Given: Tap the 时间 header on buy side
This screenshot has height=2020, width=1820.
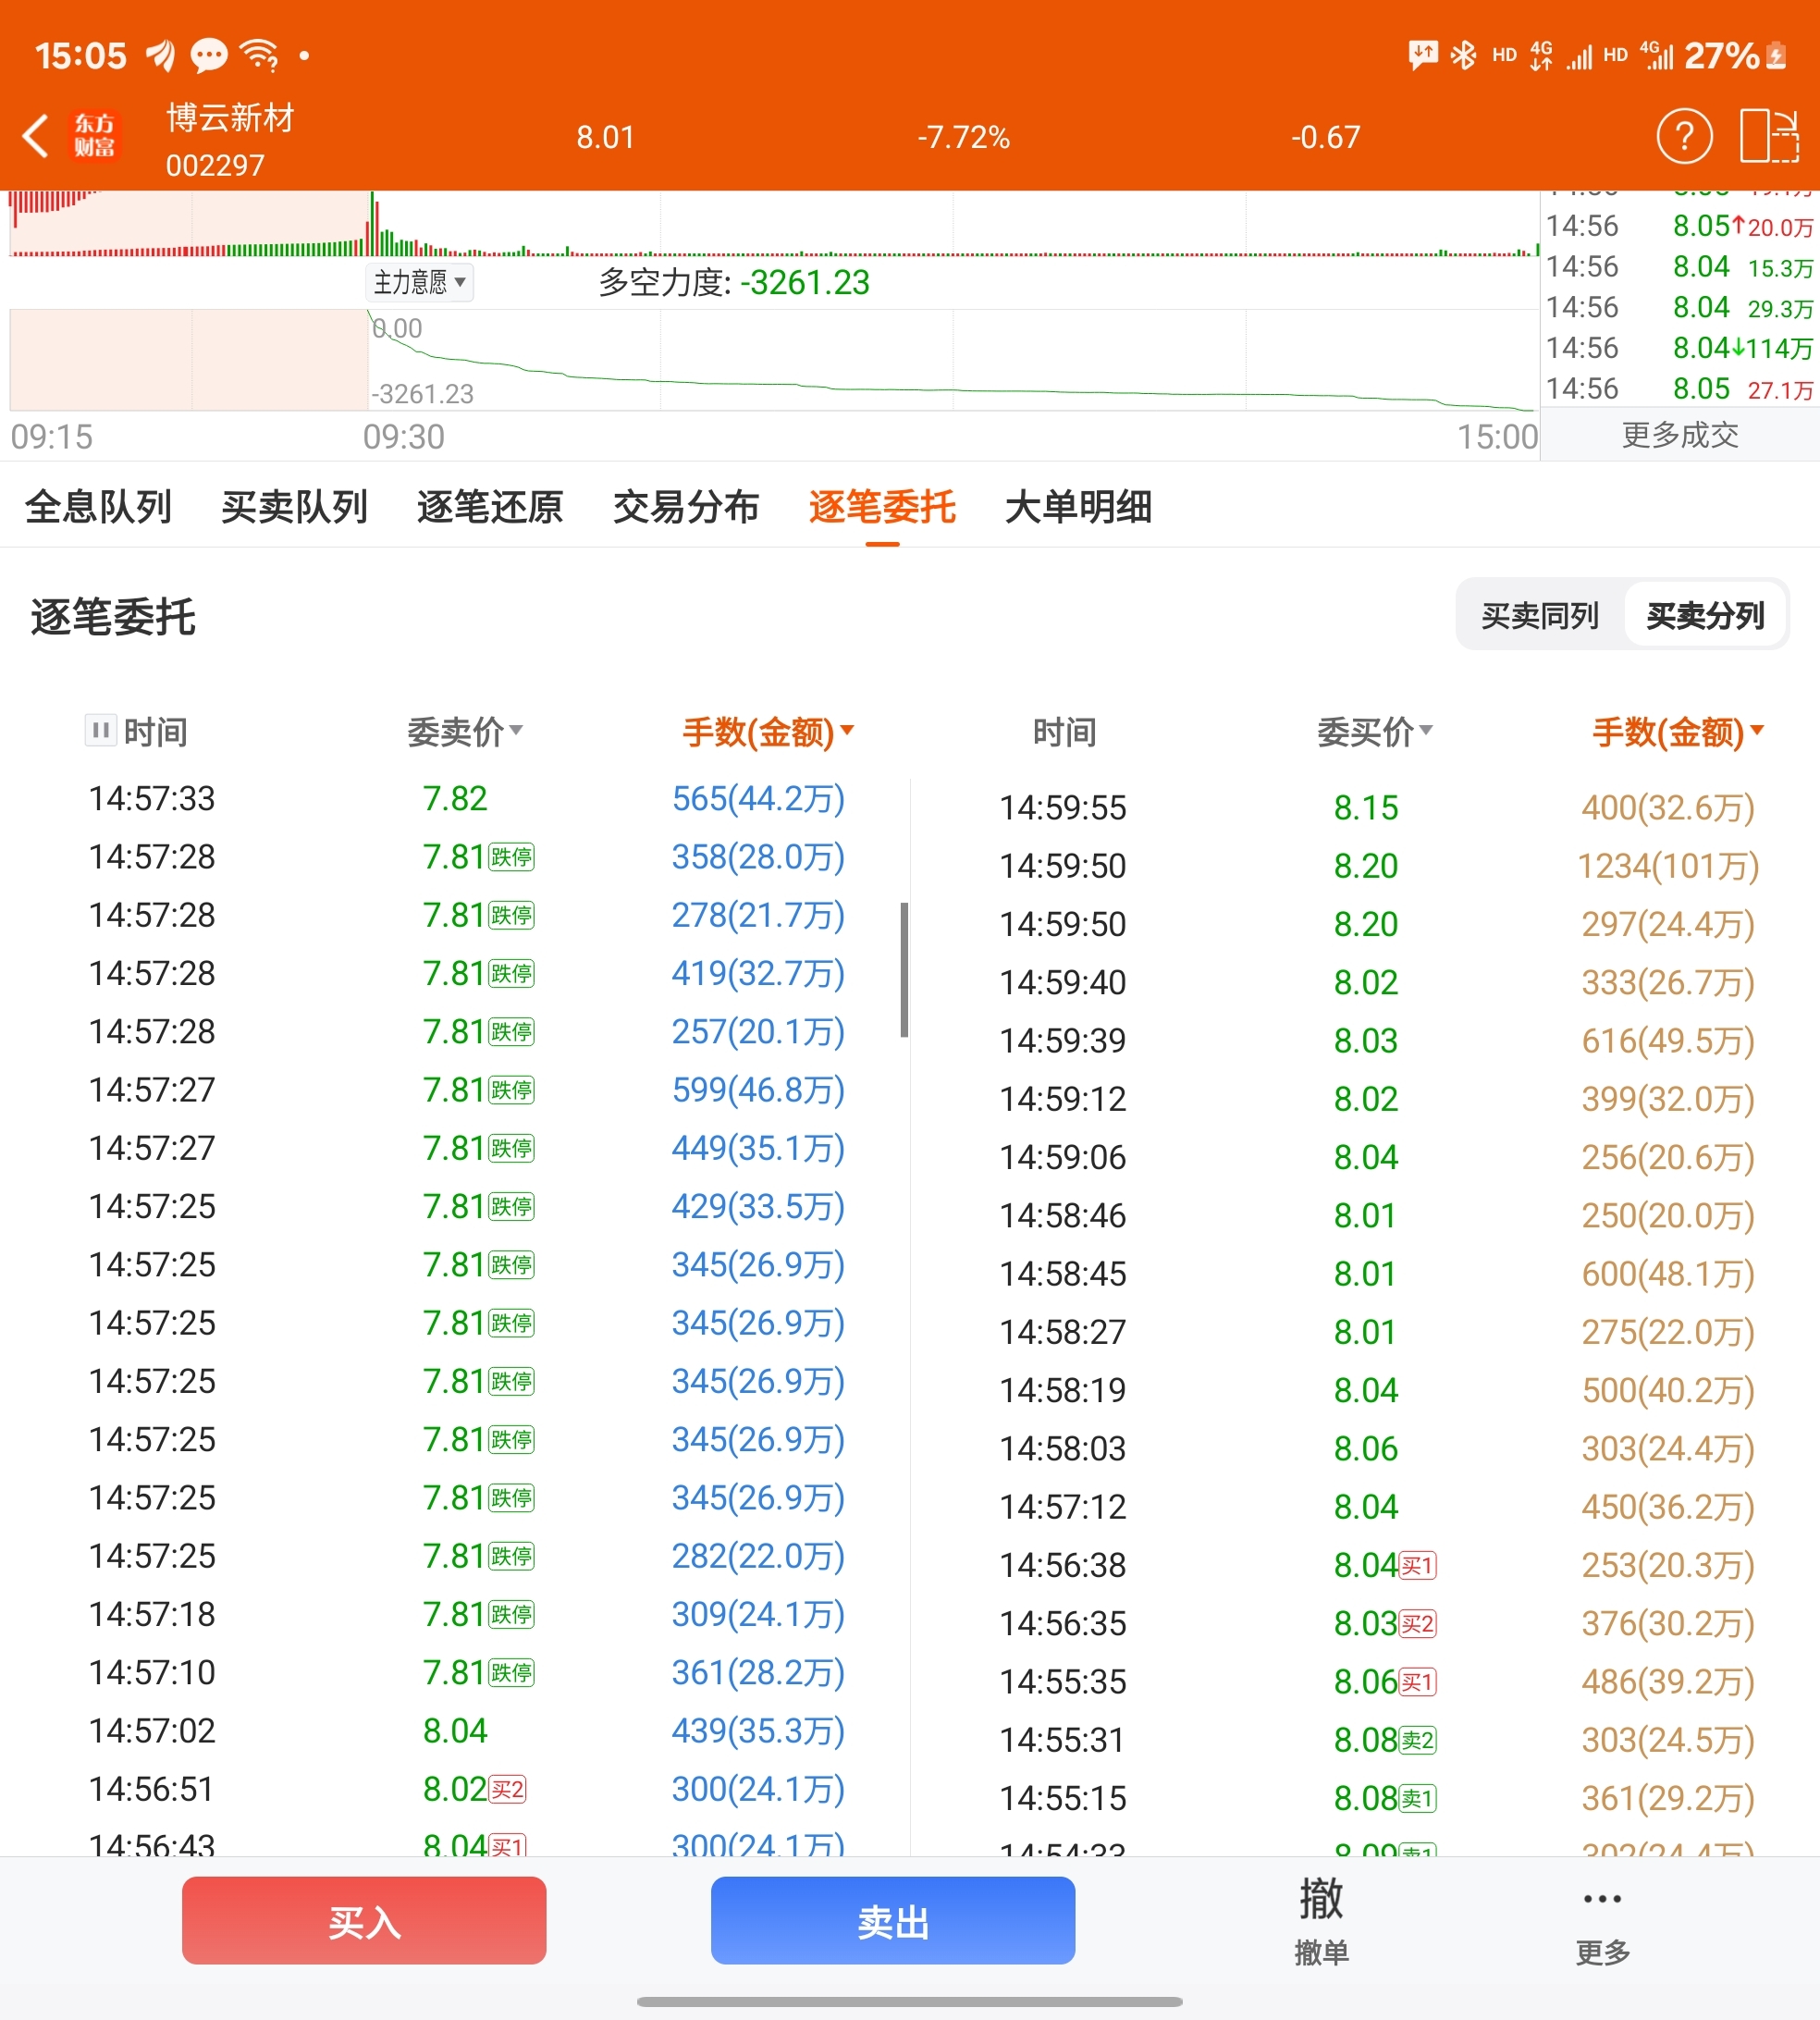Looking at the screenshot, I should click(1064, 732).
